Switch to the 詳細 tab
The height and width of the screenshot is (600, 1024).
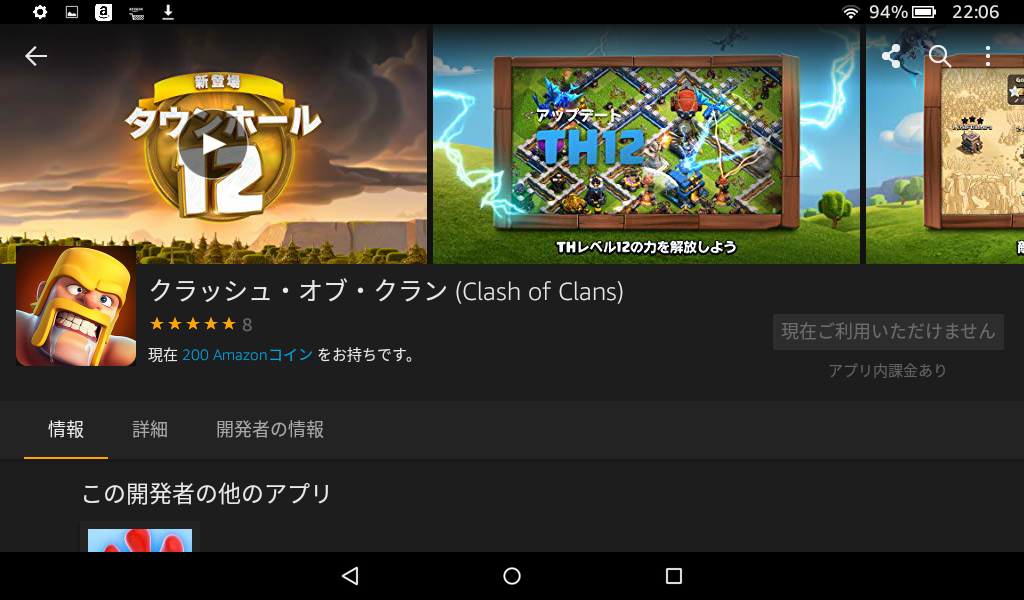[150, 430]
